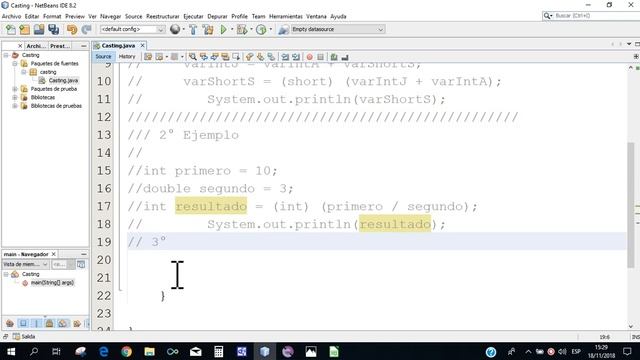Click the globe browser icon in toolbar

point(175,29)
